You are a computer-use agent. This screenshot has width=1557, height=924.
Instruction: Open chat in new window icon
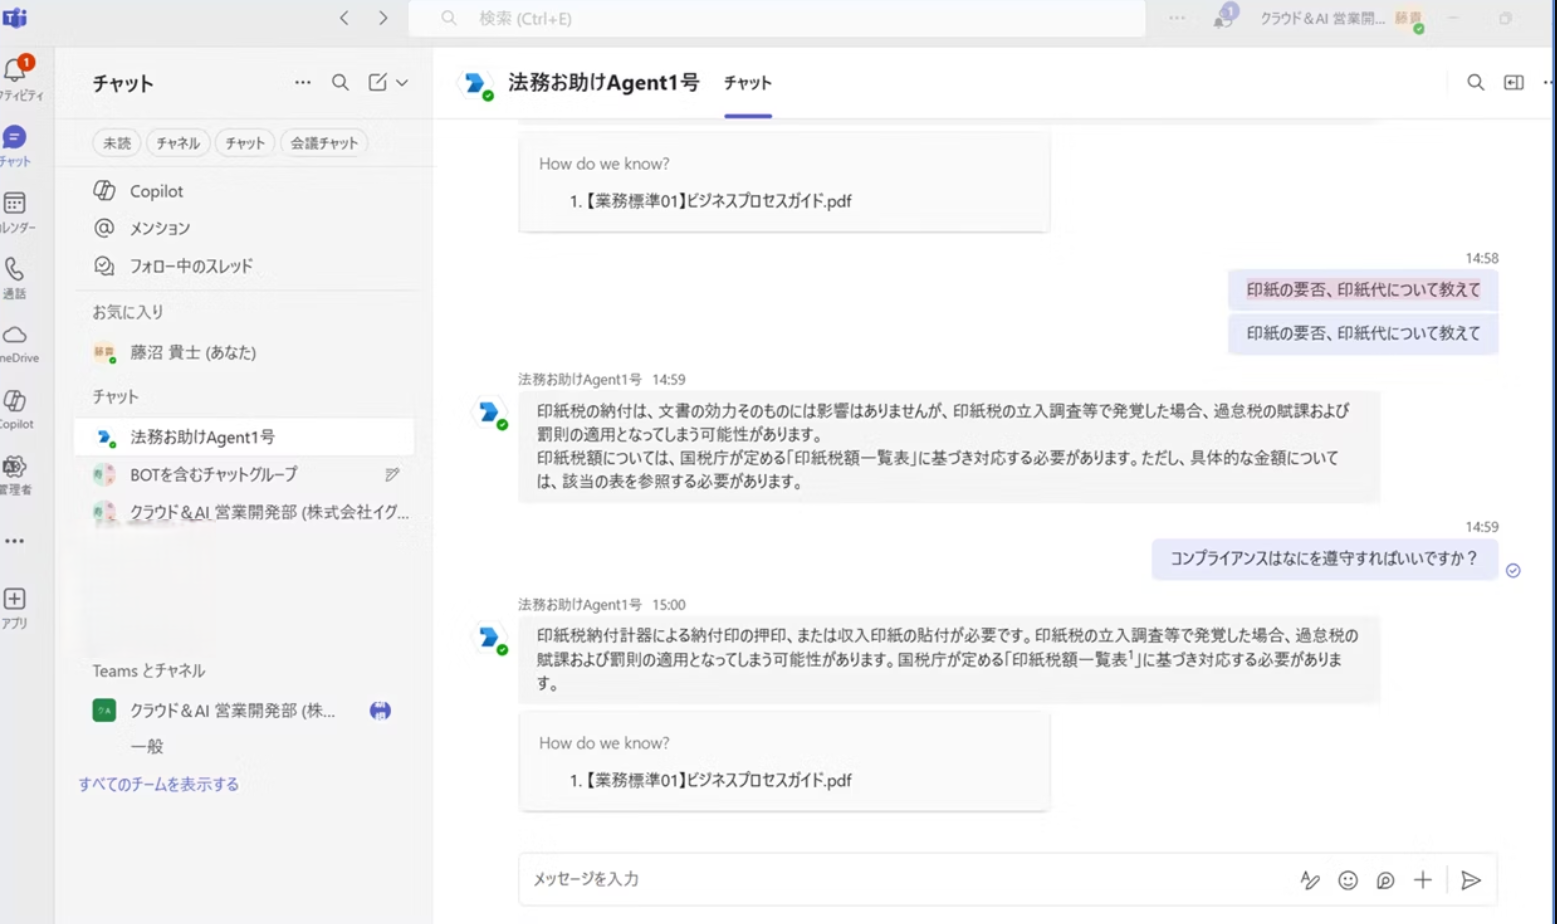[x=1514, y=83]
